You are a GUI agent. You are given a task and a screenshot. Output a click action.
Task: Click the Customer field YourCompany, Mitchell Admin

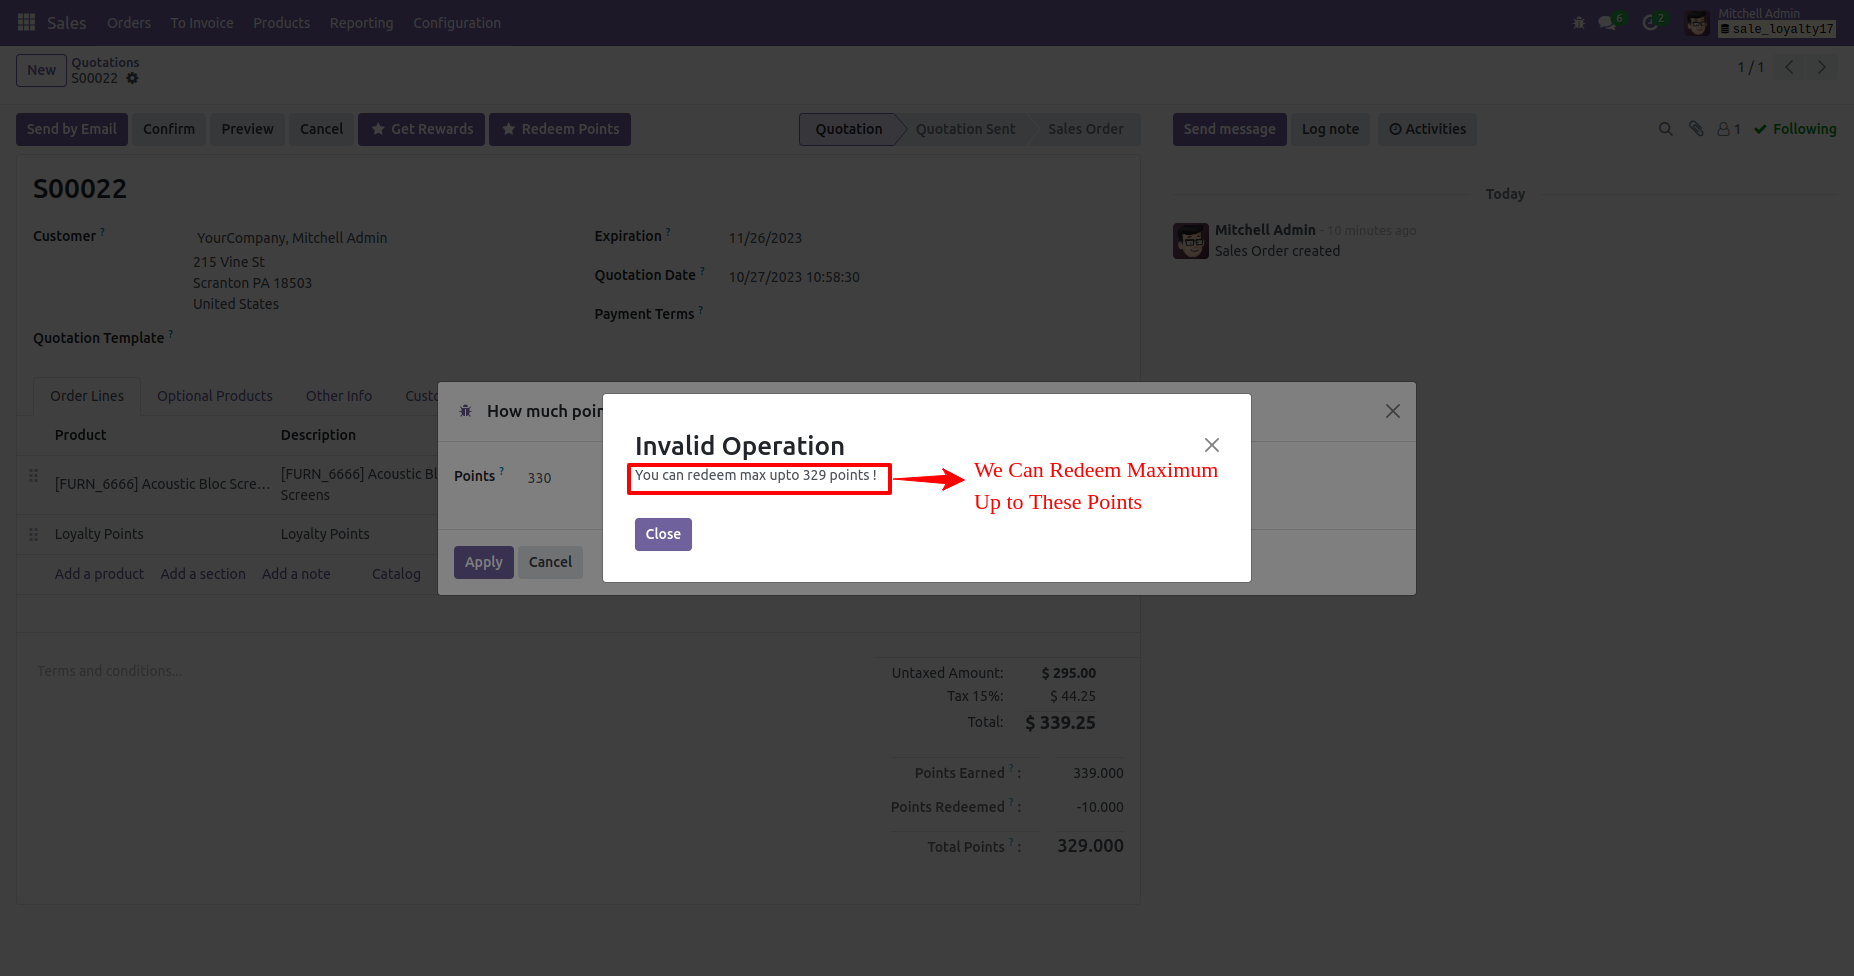(x=292, y=238)
